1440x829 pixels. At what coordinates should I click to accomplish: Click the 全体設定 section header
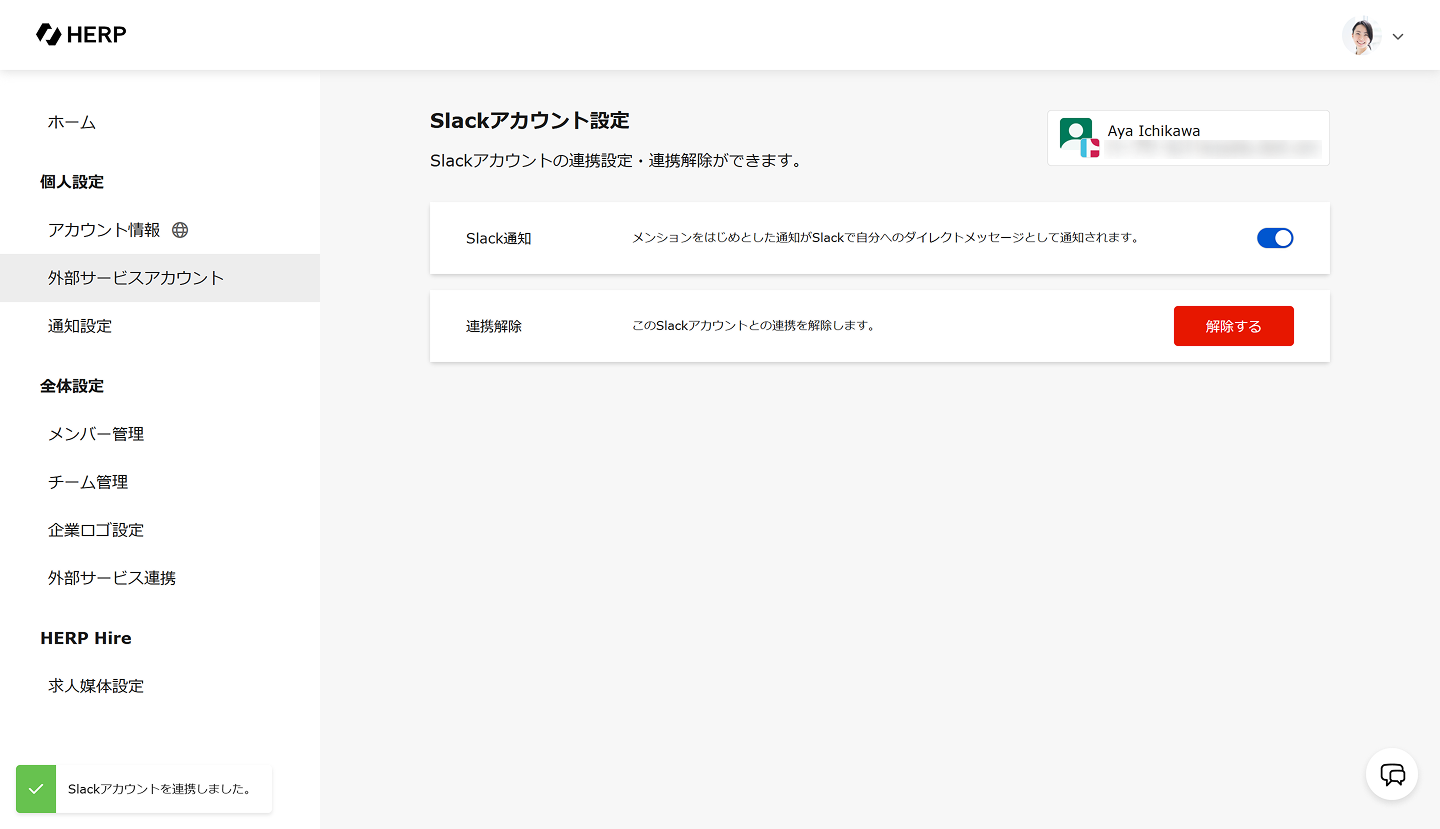click(x=72, y=386)
